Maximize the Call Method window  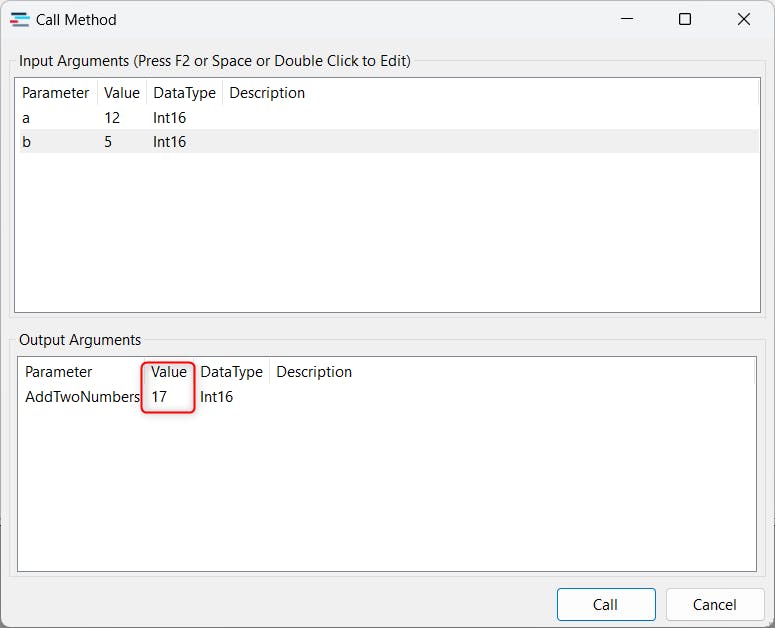685,19
